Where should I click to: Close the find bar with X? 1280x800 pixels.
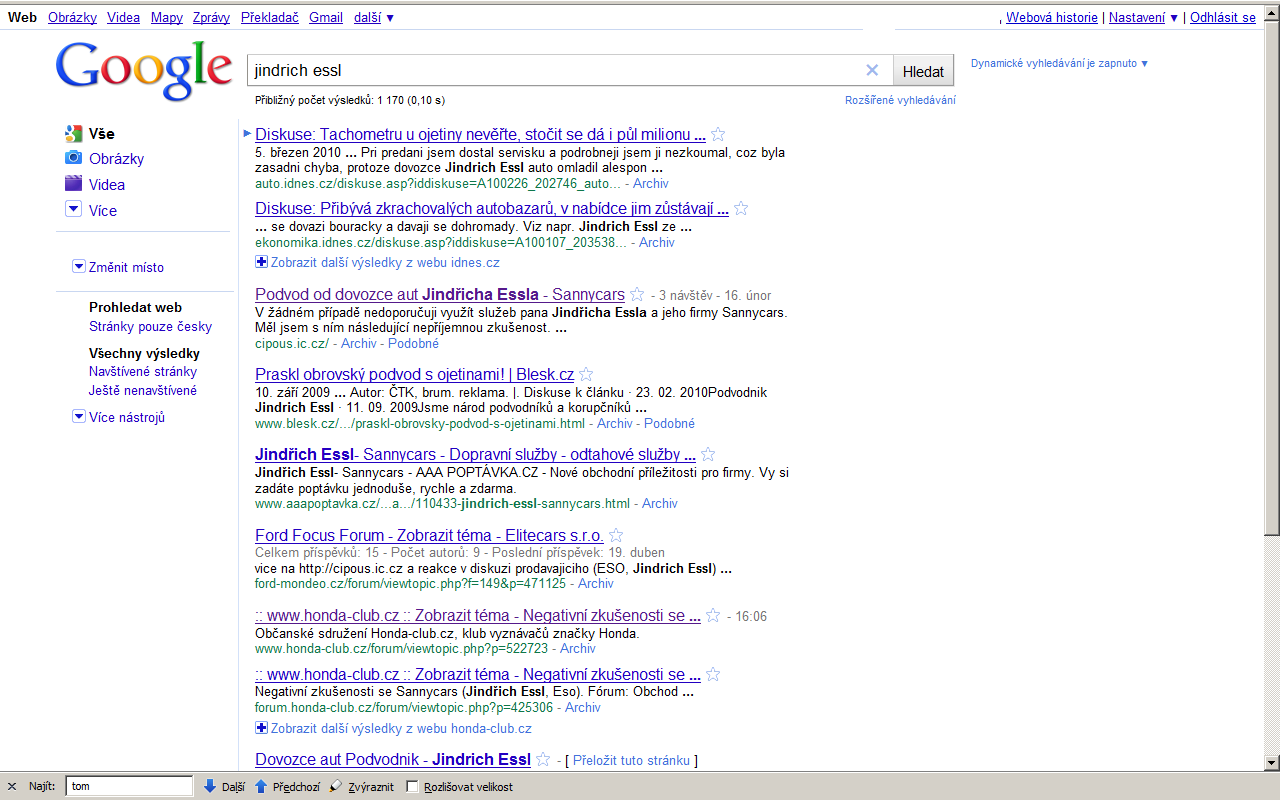[12, 786]
